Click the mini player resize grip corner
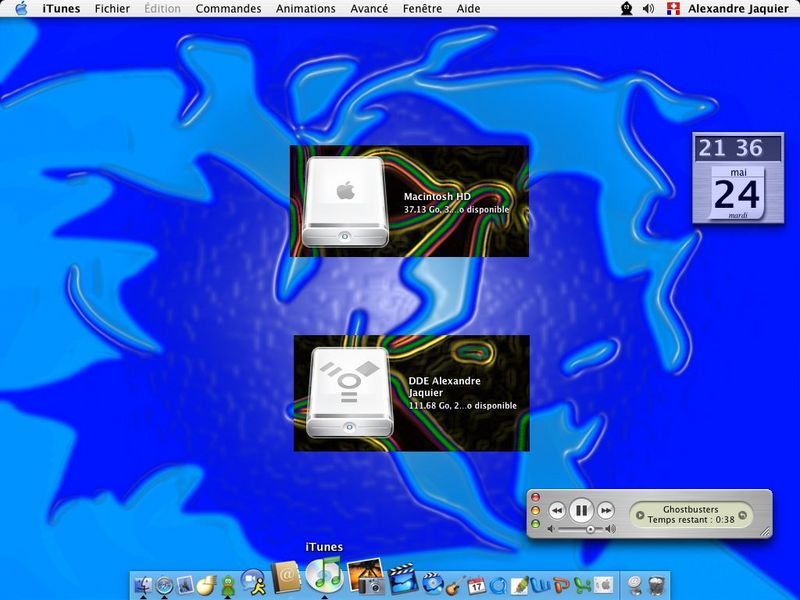800x600 pixels. click(x=765, y=532)
